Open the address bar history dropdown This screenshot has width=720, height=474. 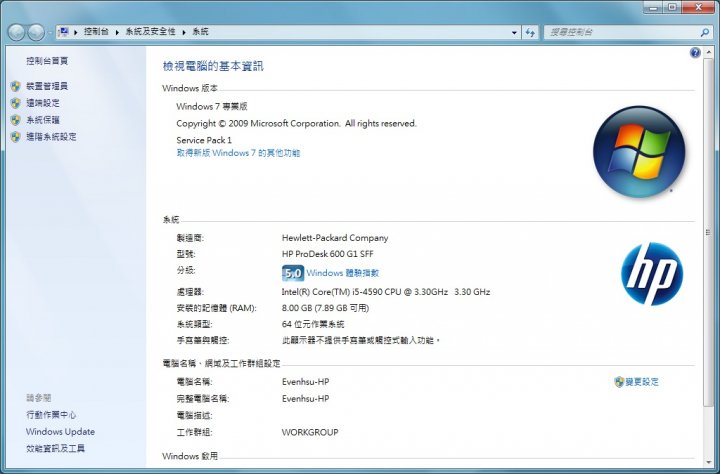point(514,32)
